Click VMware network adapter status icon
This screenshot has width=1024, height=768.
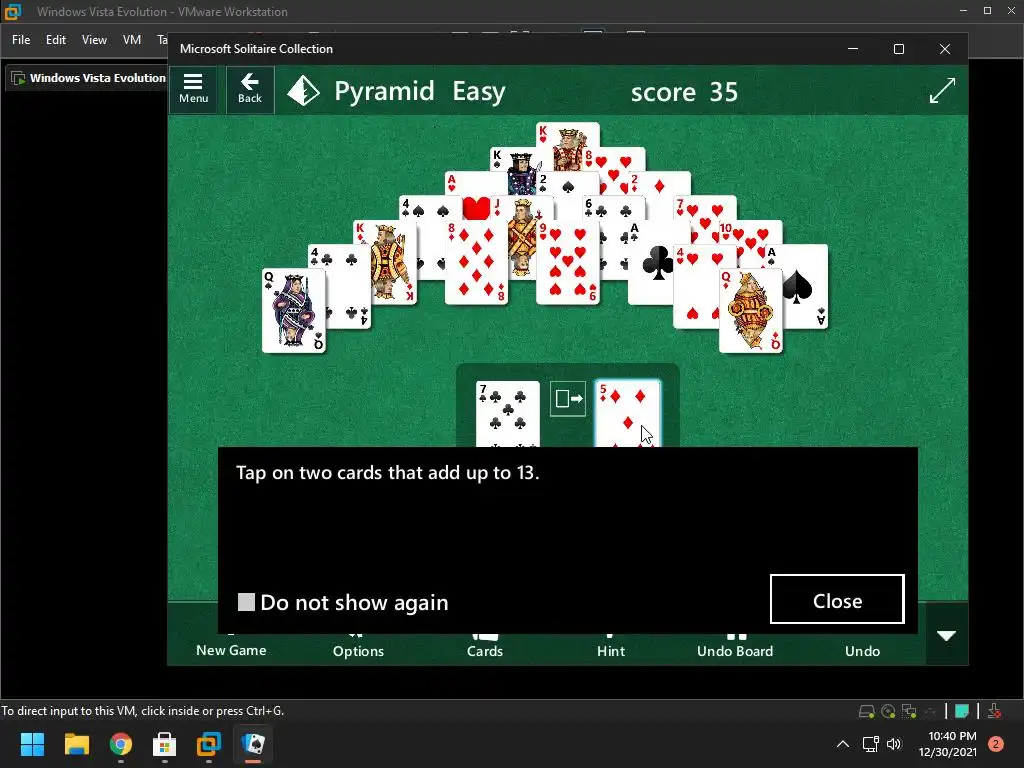pyautogui.click(x=909, y=711)
